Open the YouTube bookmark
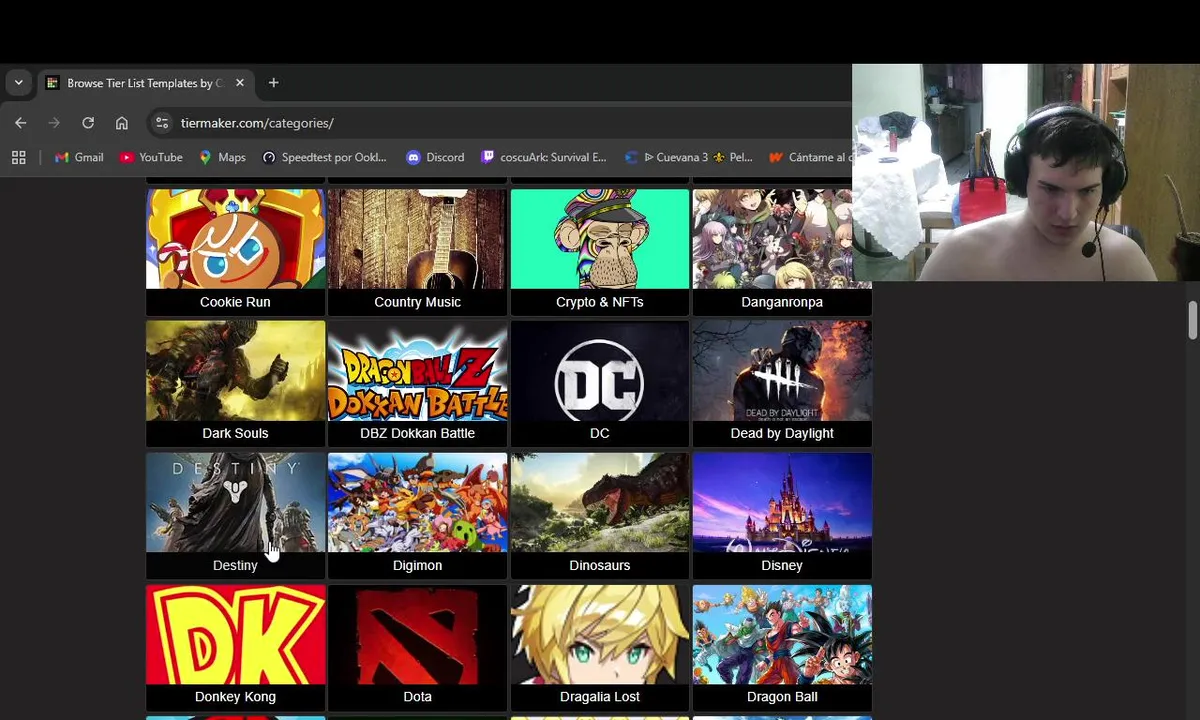The height and width of the screenshot is (720, 1200). pos(151,157)
